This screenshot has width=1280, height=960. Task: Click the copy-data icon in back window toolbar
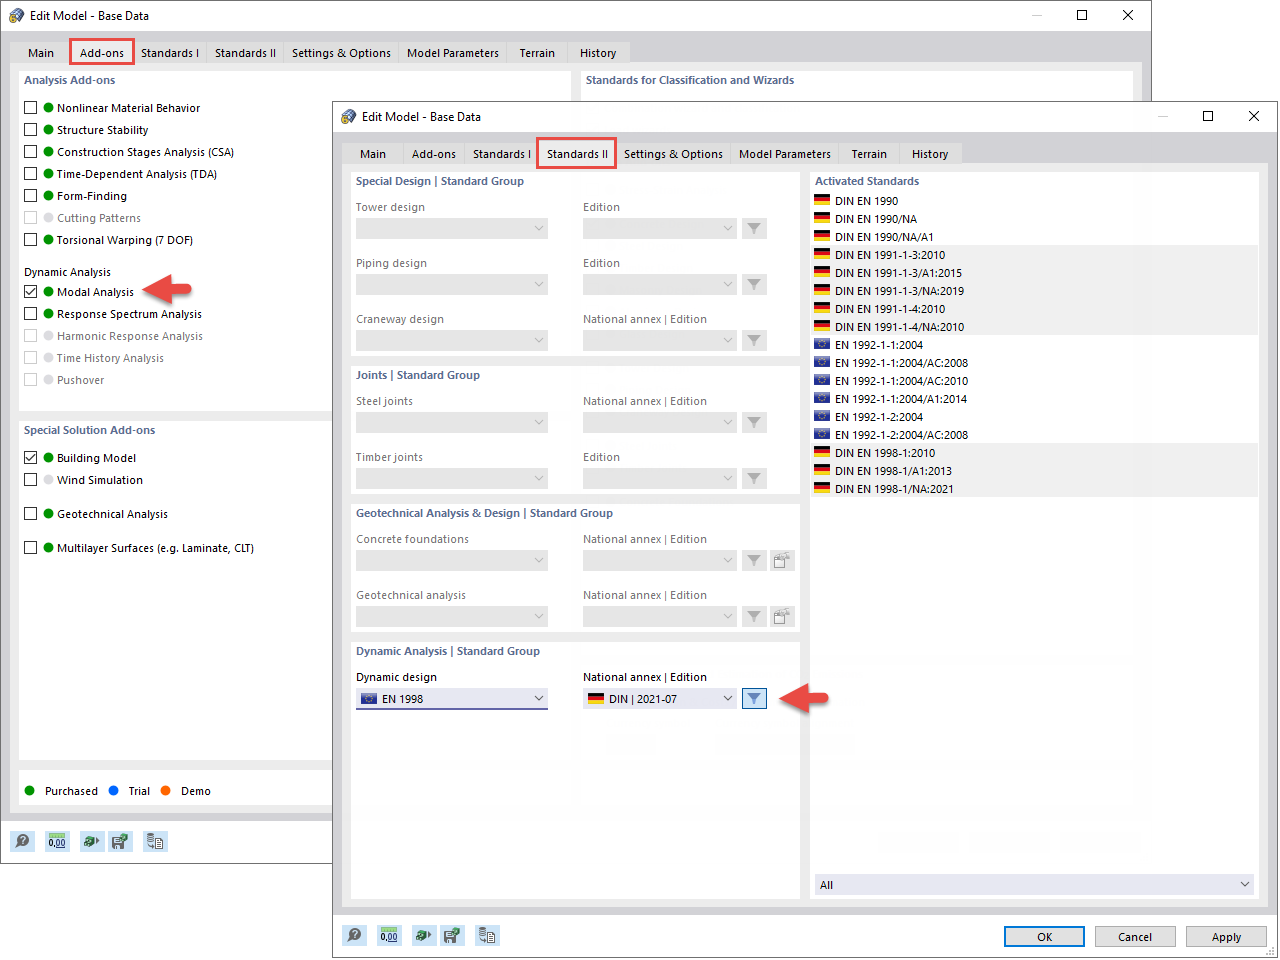pyautogui.click(x=155, y=841)
